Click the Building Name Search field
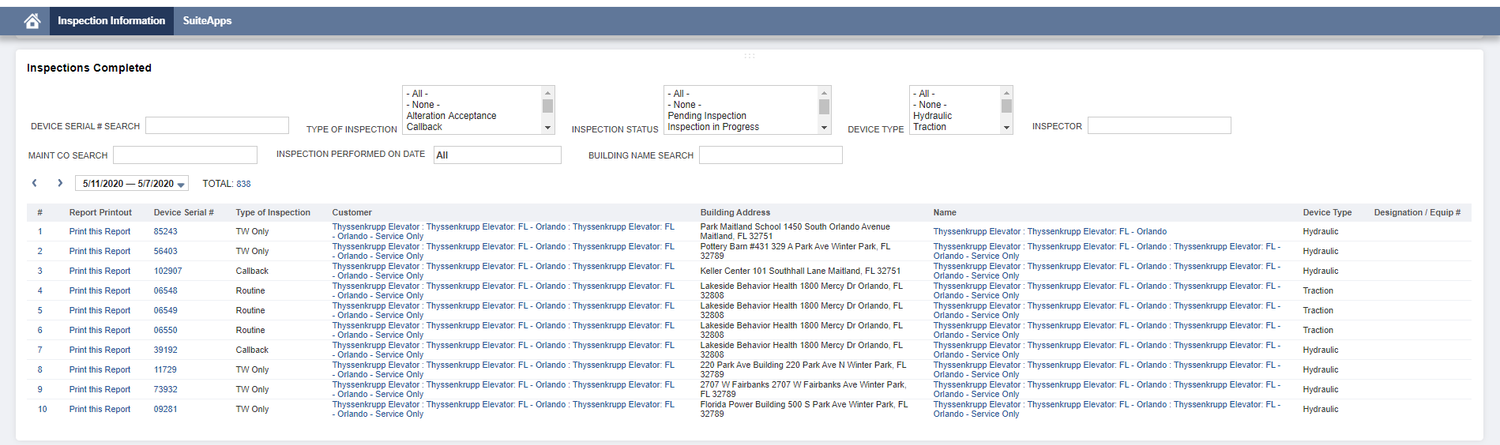This screenshot has width=1500, height=445. pyautogui.click(x=771, y=155)
